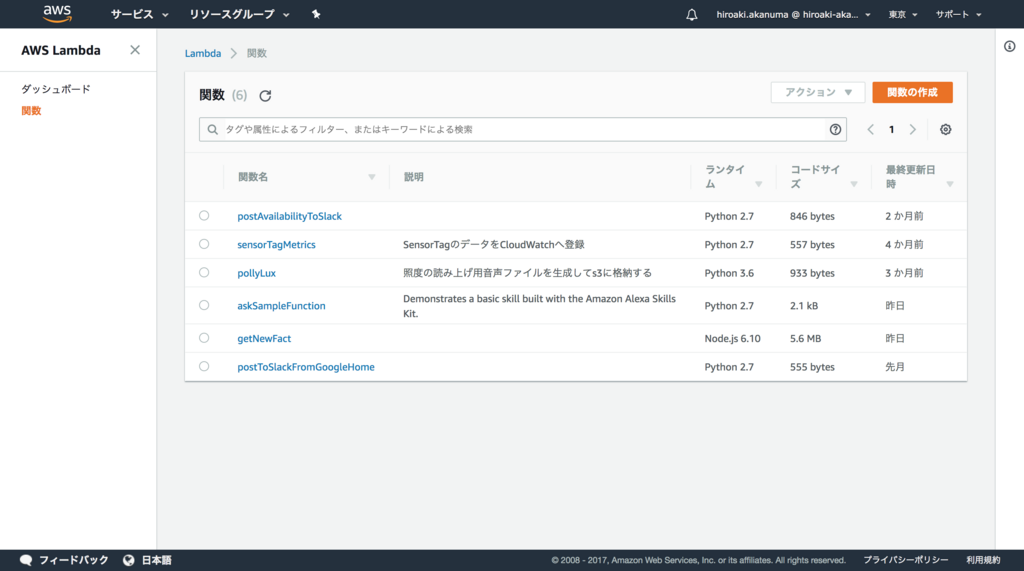
Task: Open プライバシーポリシー footer link
Action: pos(906,560)
